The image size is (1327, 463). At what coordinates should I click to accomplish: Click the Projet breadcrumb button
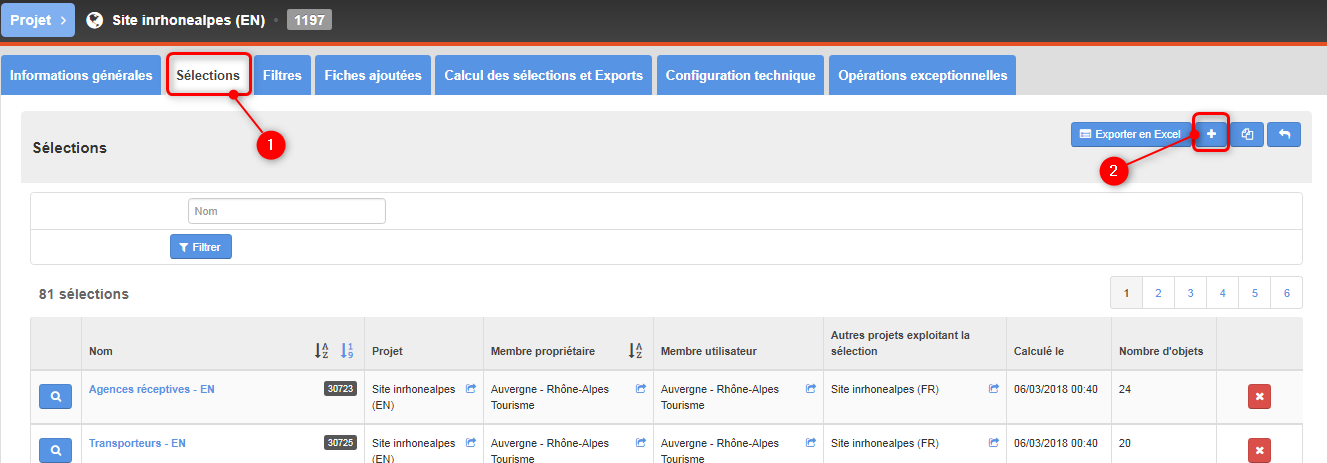(x=37, y=20)
